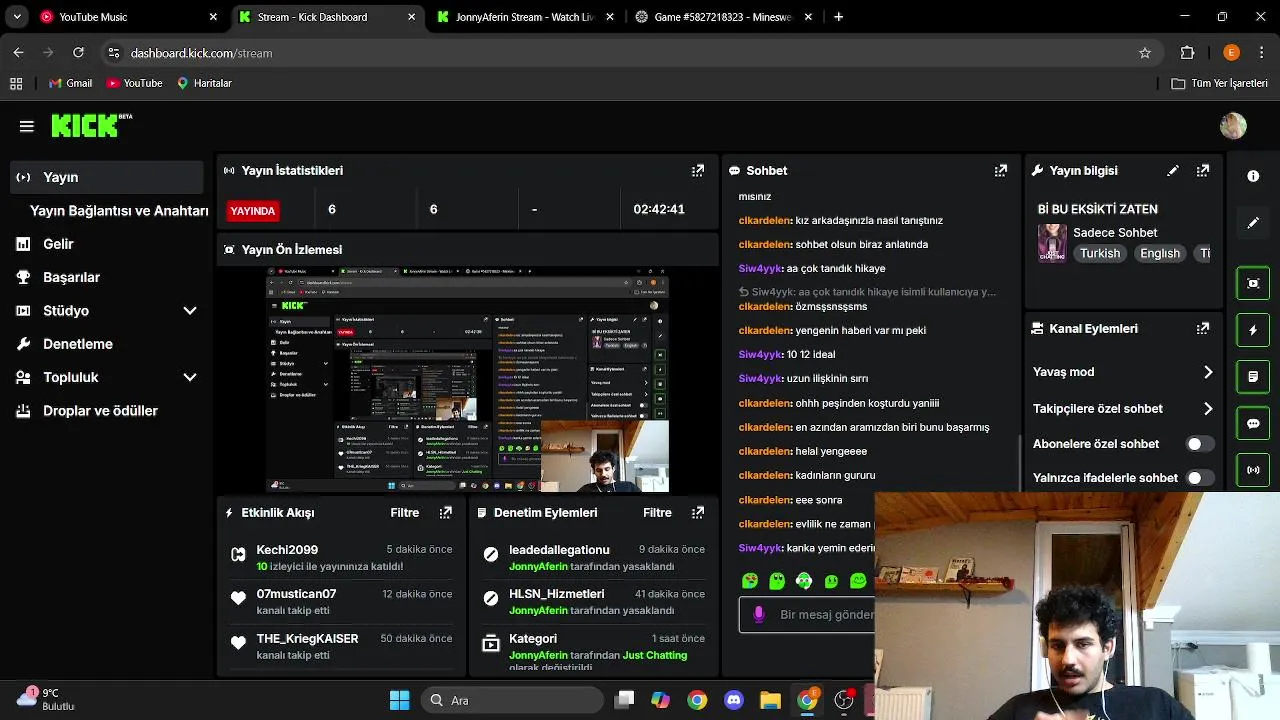Insert the second green emote below chat

pos(777,581)
